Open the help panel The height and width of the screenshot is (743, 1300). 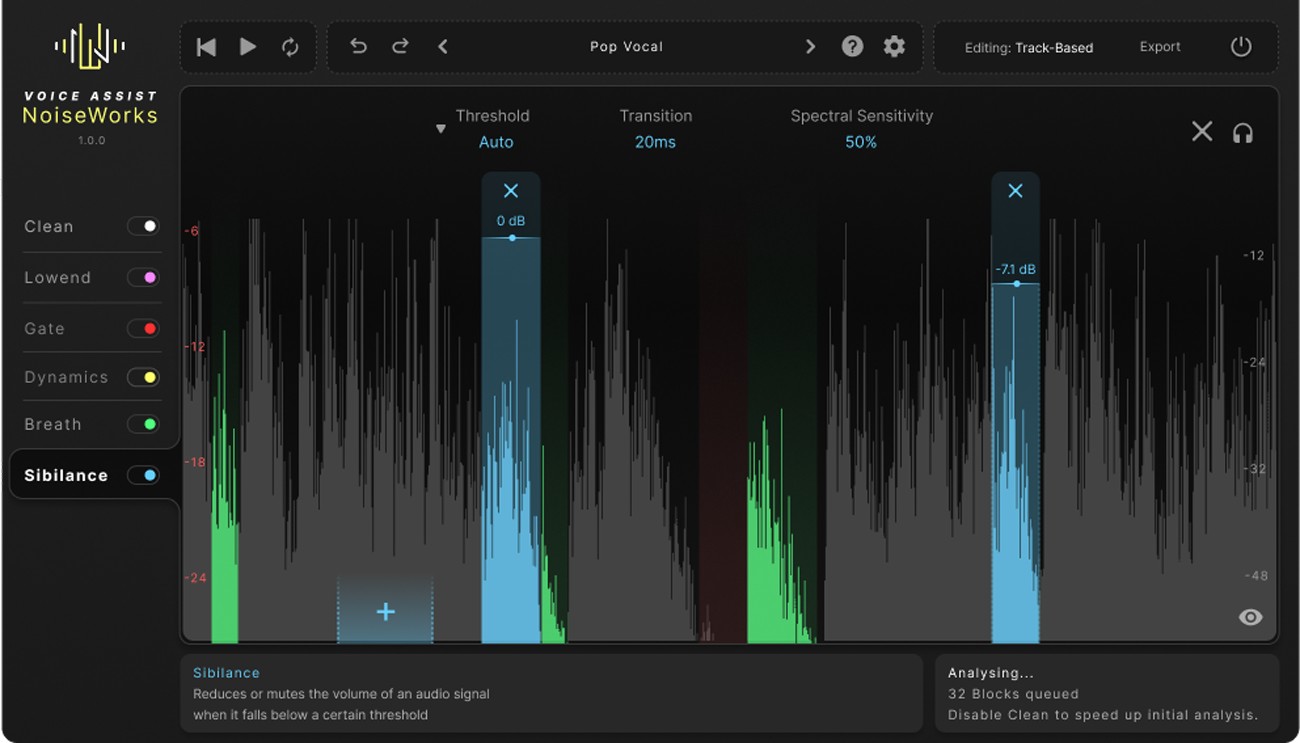click(852, 46)
